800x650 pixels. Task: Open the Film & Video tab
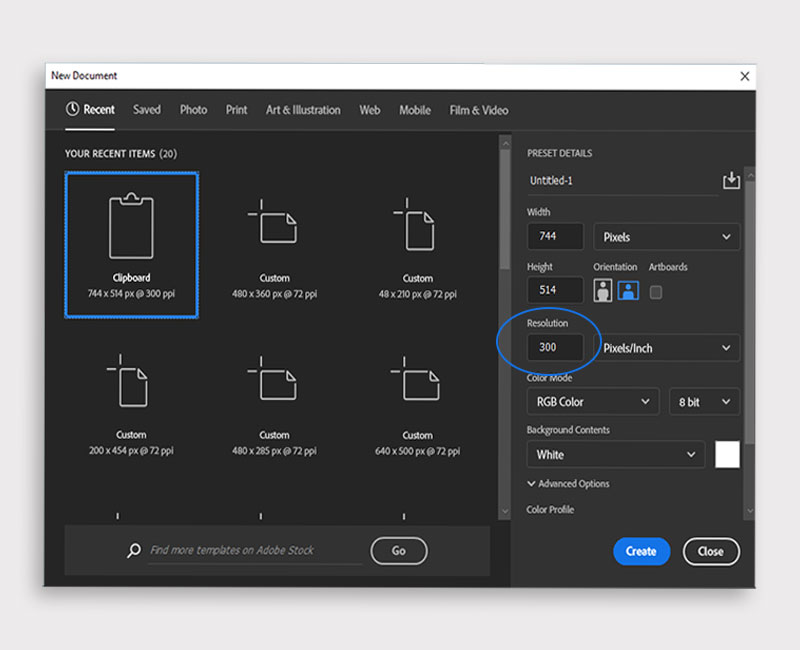point(478,110)
